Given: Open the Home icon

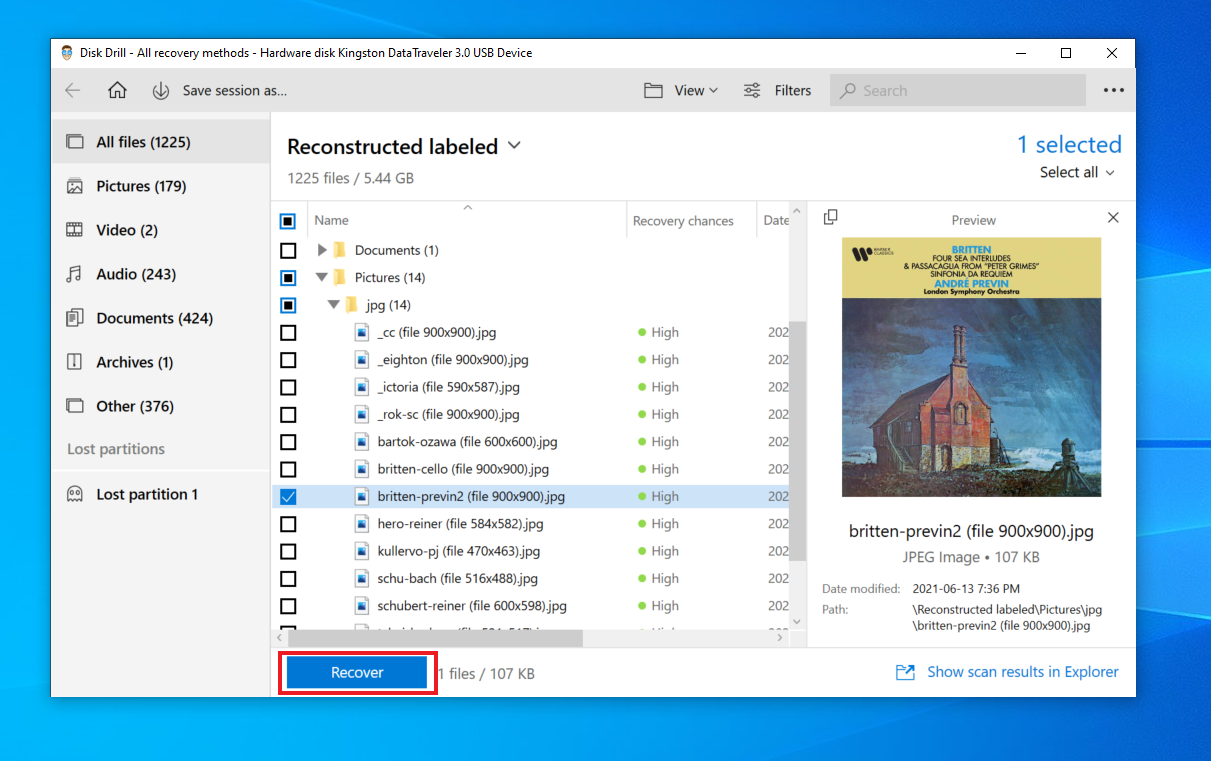Looking at the screenshot, I should tap(117, 90).
